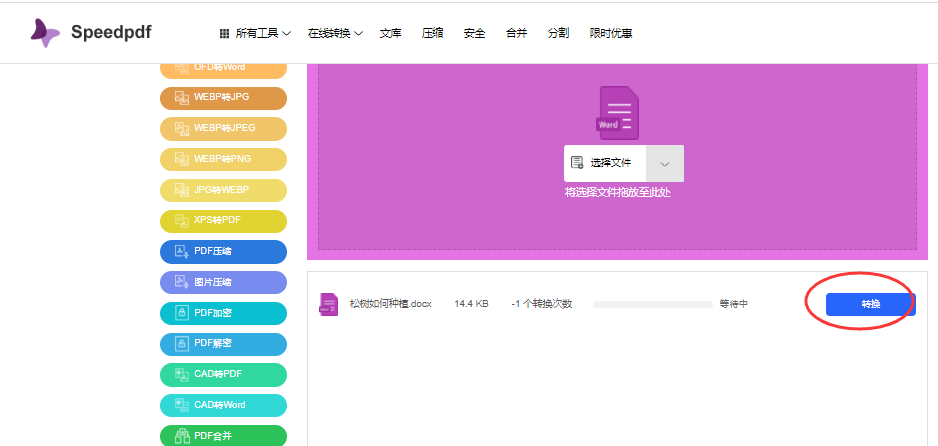Image resolution: width=938 pixels, height=446 pixels.
Task: Click the compress icon on PDF压缩
Action: click(182, 251)
